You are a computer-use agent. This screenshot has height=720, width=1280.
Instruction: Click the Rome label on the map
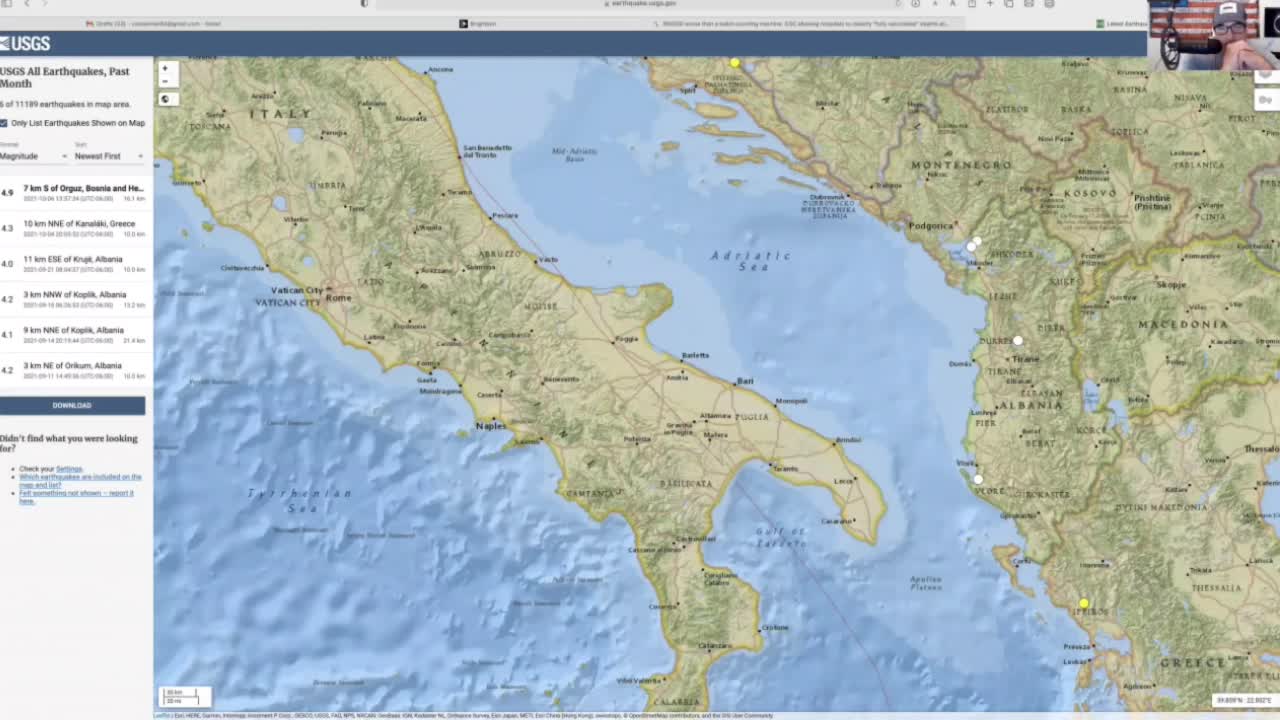click(338, 298)
